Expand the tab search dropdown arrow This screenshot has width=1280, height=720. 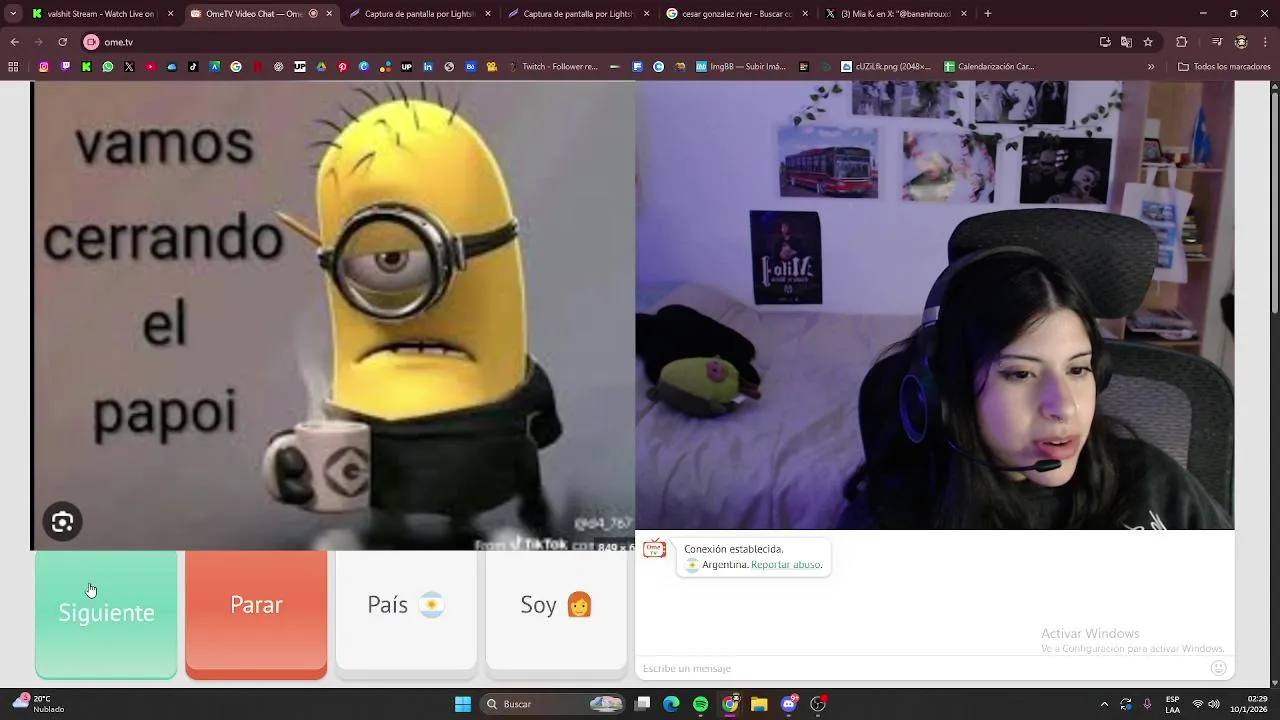tap(12, 14)
